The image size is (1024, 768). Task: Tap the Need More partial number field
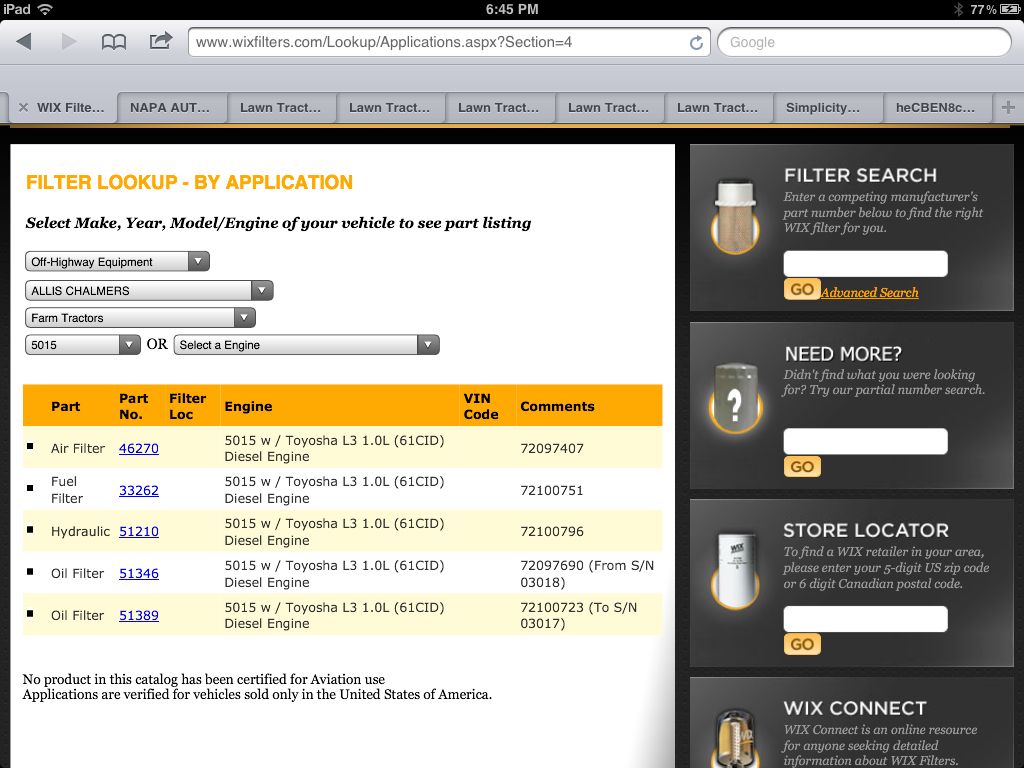pos(865,441)
